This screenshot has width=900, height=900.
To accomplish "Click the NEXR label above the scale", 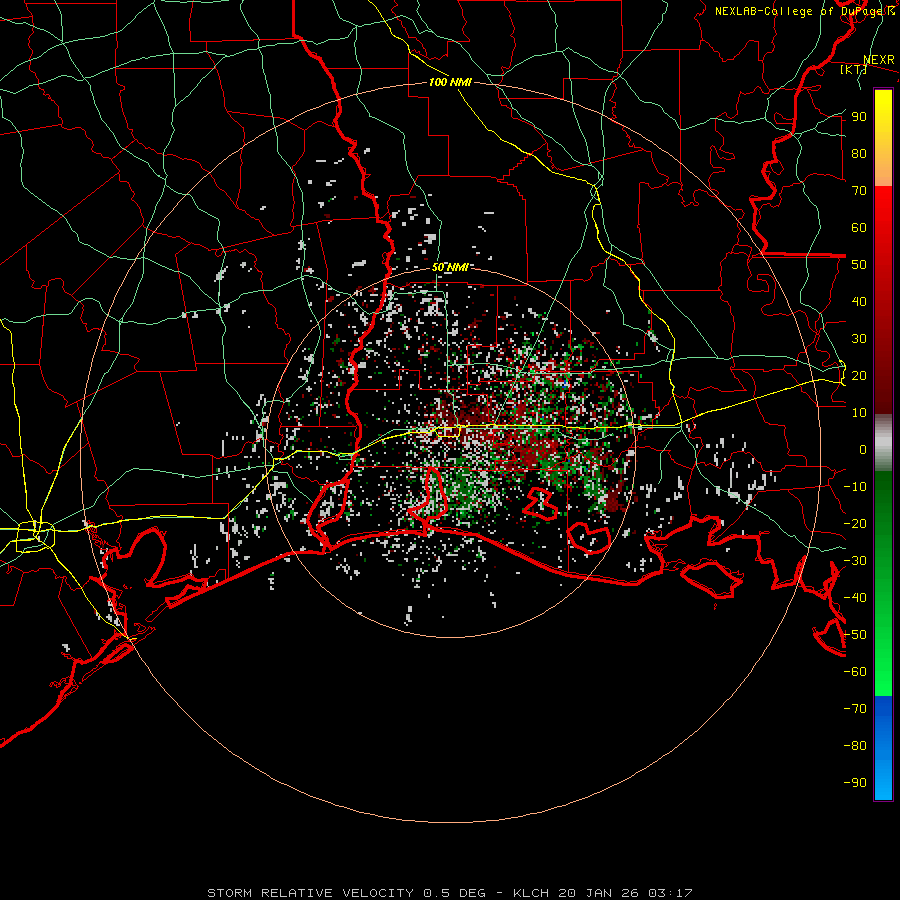I will pyautogui.click(x=878, y=60).
